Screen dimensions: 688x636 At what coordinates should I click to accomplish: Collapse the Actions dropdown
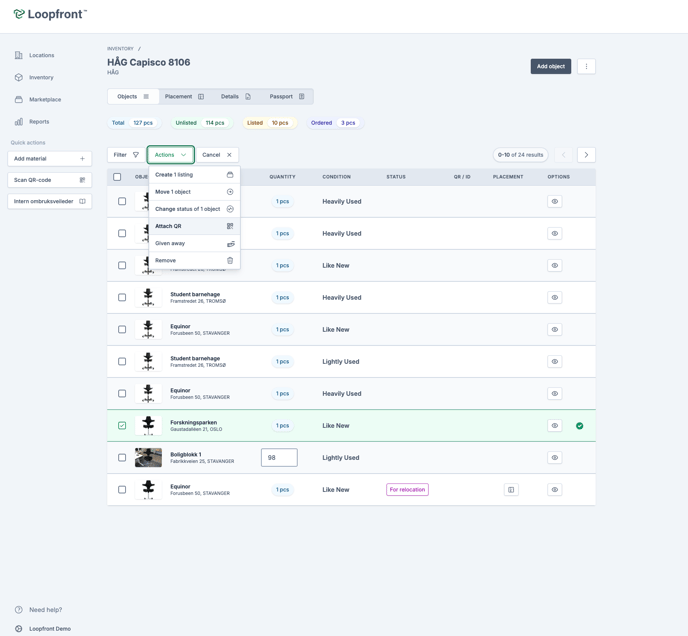[x=171, y=155]
